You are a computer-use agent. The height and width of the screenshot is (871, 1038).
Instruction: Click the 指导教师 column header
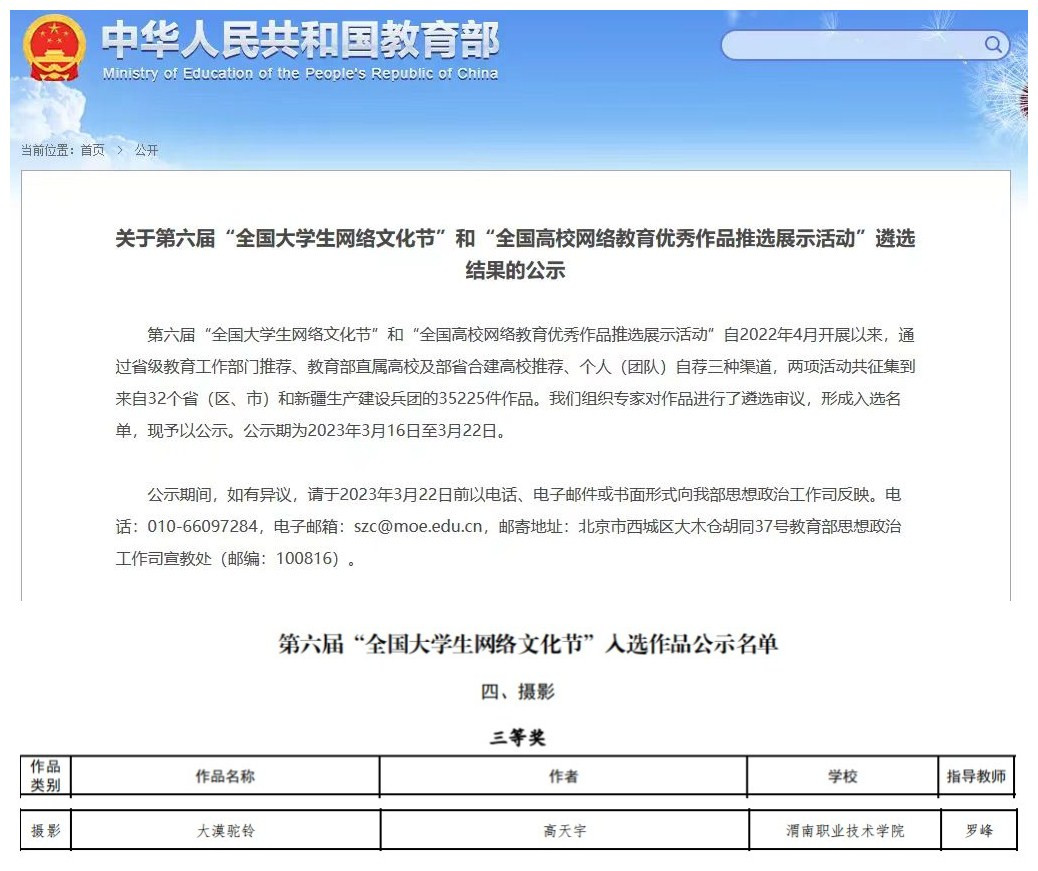[x=976, y=776]
